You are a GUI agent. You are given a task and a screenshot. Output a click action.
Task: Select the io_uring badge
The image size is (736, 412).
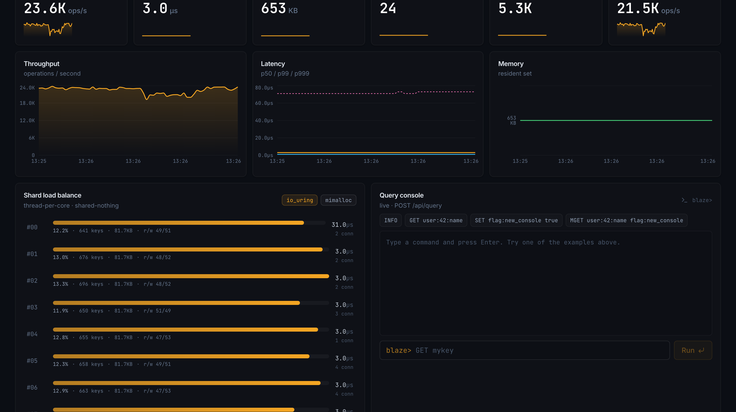[x=299, y=200]
